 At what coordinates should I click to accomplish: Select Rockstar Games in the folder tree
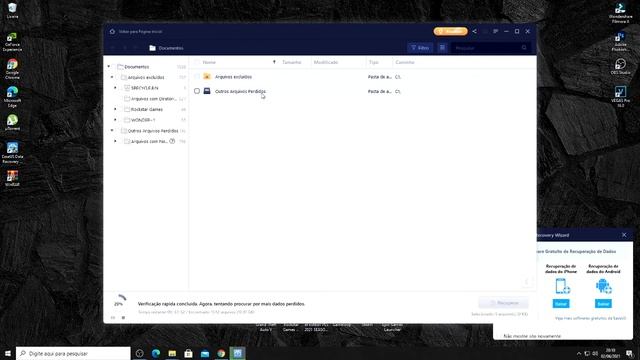tap(147, 109)
